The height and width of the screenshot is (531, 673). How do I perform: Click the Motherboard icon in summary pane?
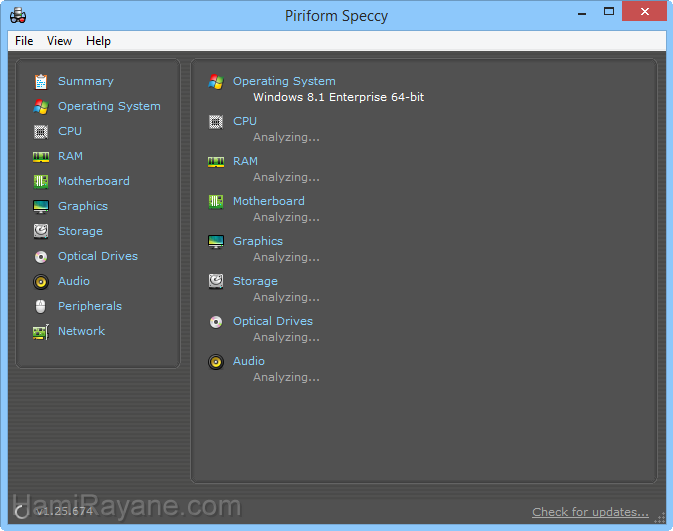click(x=216, y=201)
